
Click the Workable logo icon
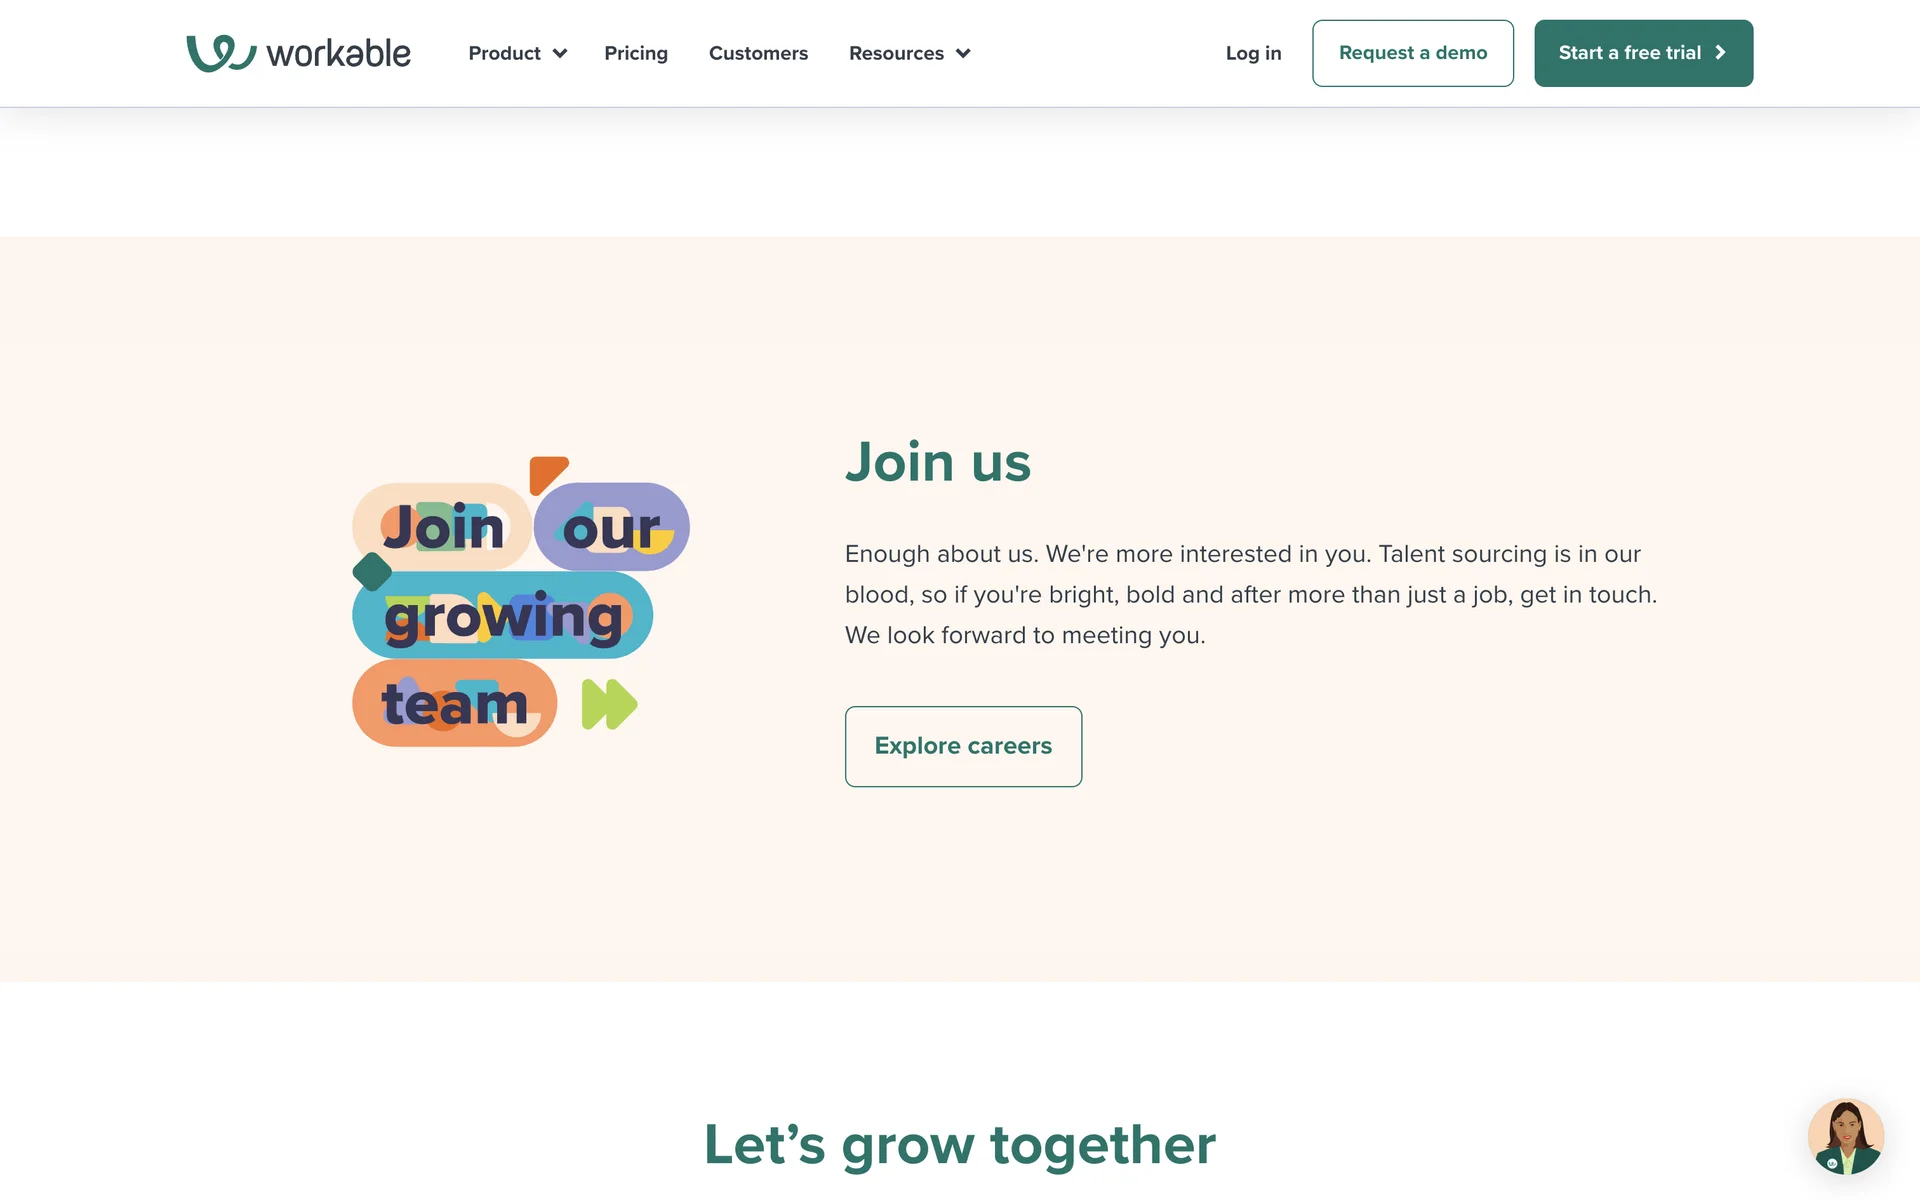point(221,53)
